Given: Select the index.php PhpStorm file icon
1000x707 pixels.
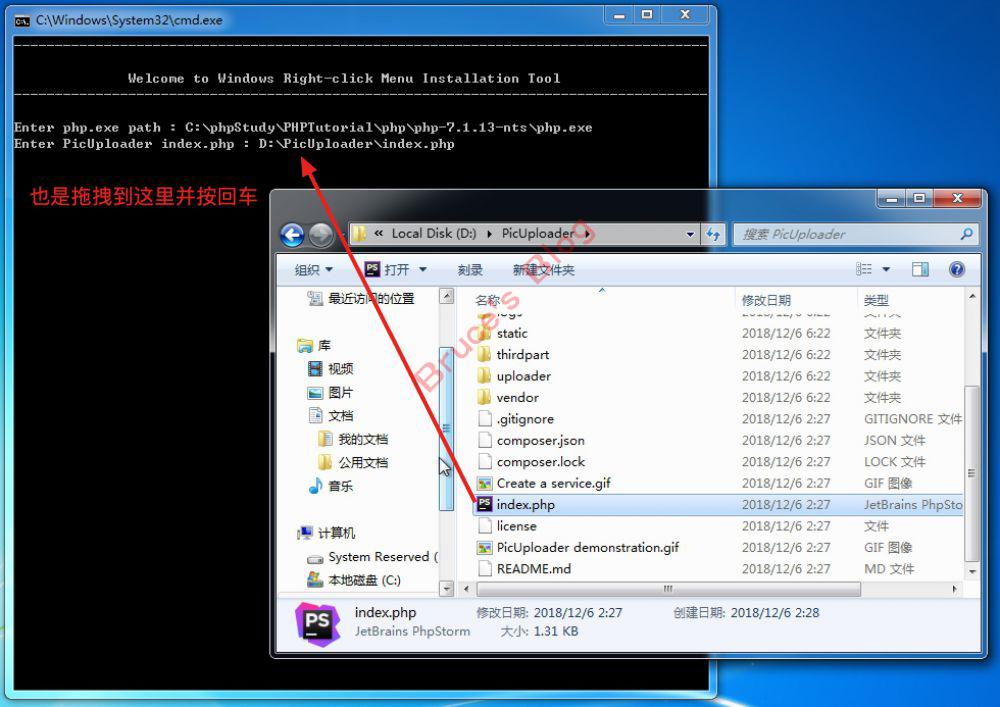Looking at the screenshot, I should coord(485,505).
